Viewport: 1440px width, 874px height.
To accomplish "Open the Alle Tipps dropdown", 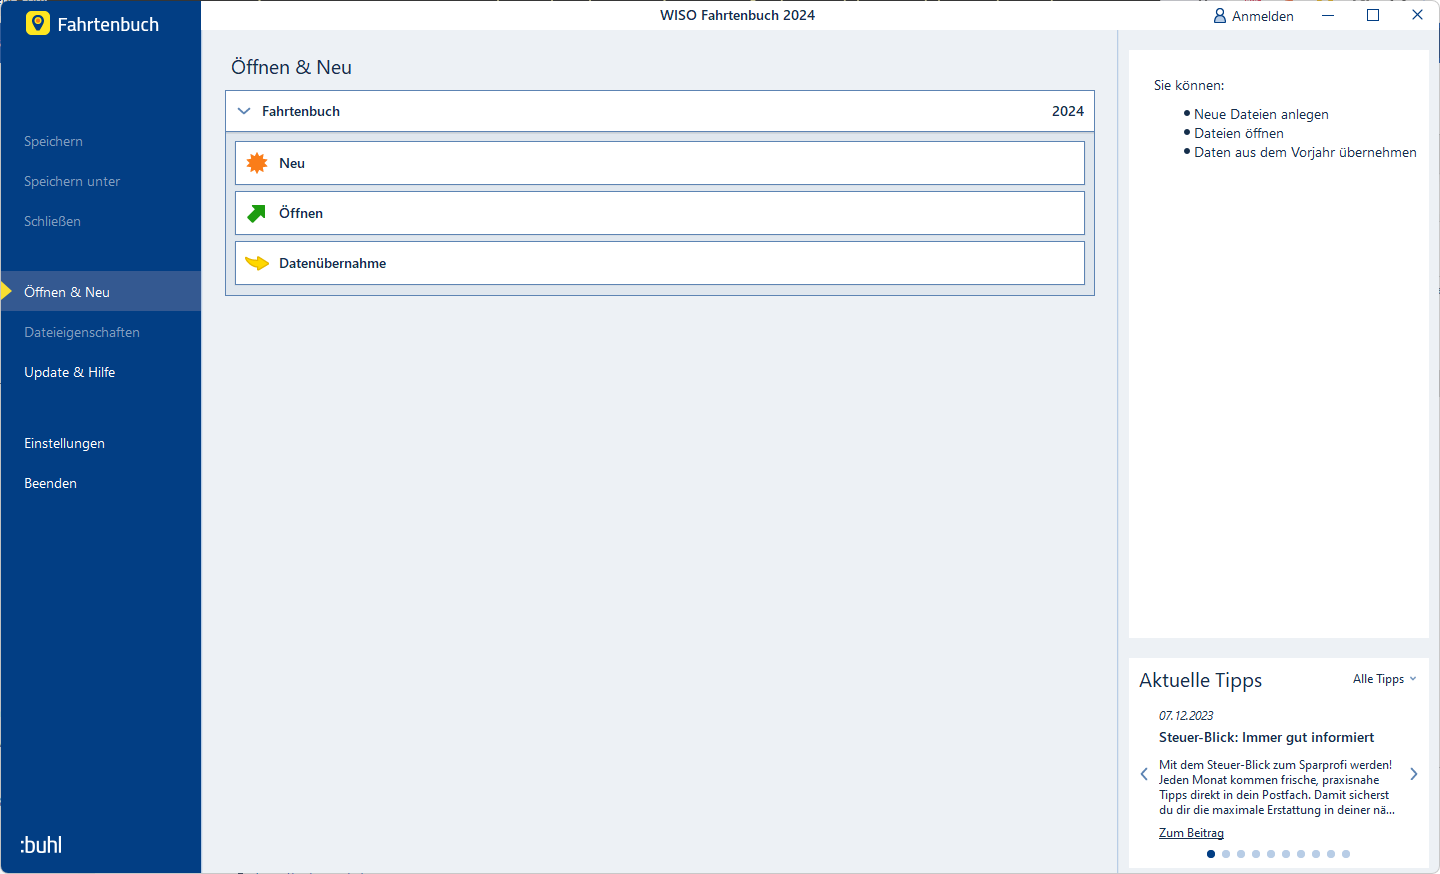I will point(1385,679).
